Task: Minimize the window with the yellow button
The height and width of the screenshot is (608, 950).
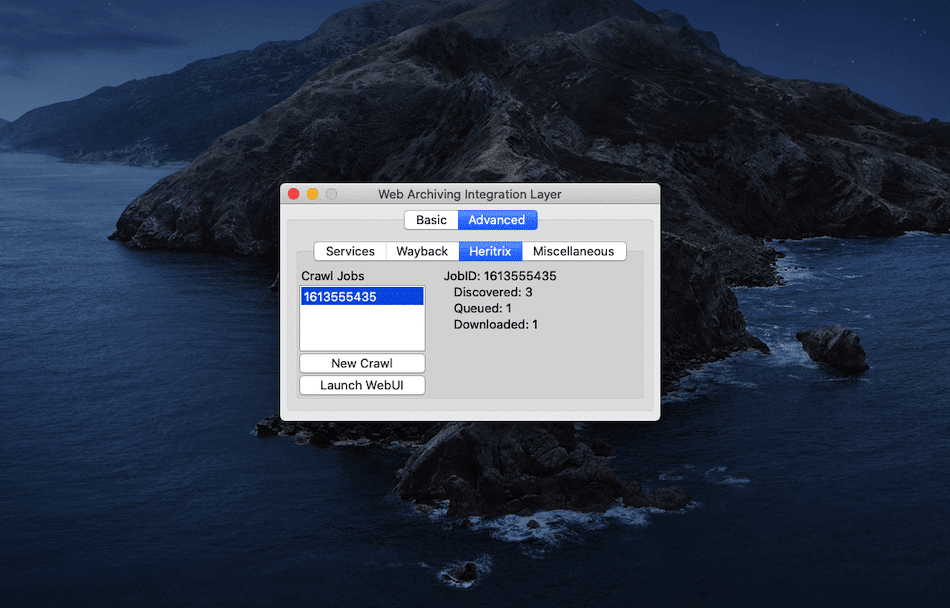Action: [x=313, y=194]
